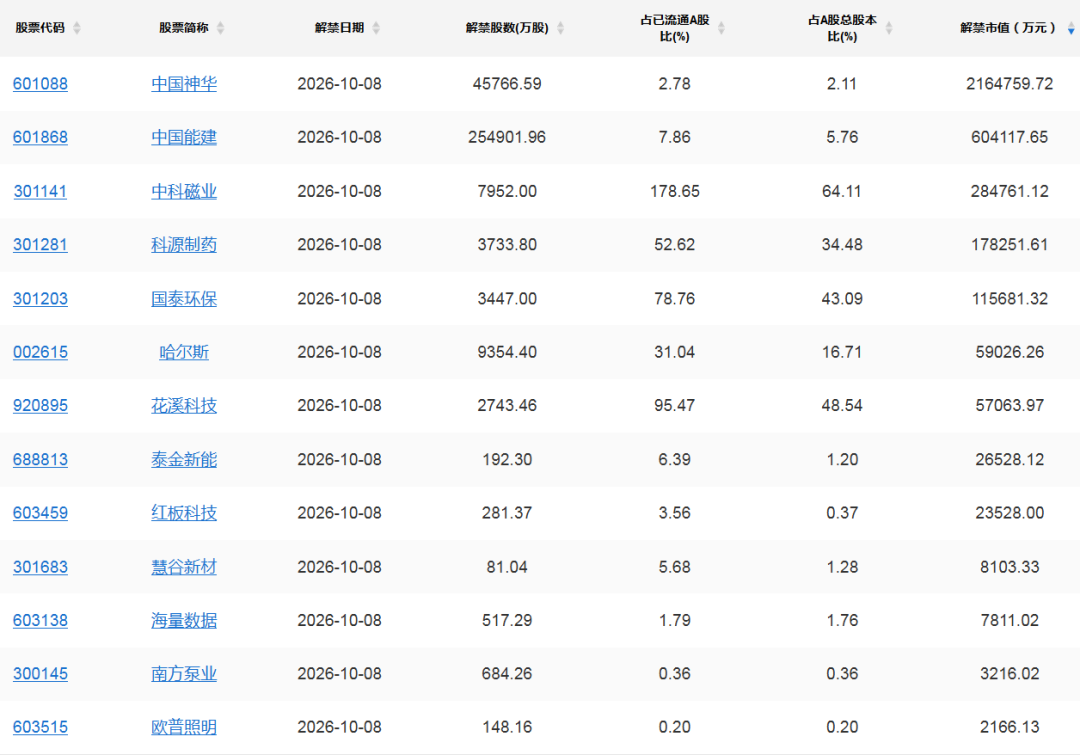Open stock code 601868 link
The width and height of the screenshot is (1080, 755).
click(41, 137)
